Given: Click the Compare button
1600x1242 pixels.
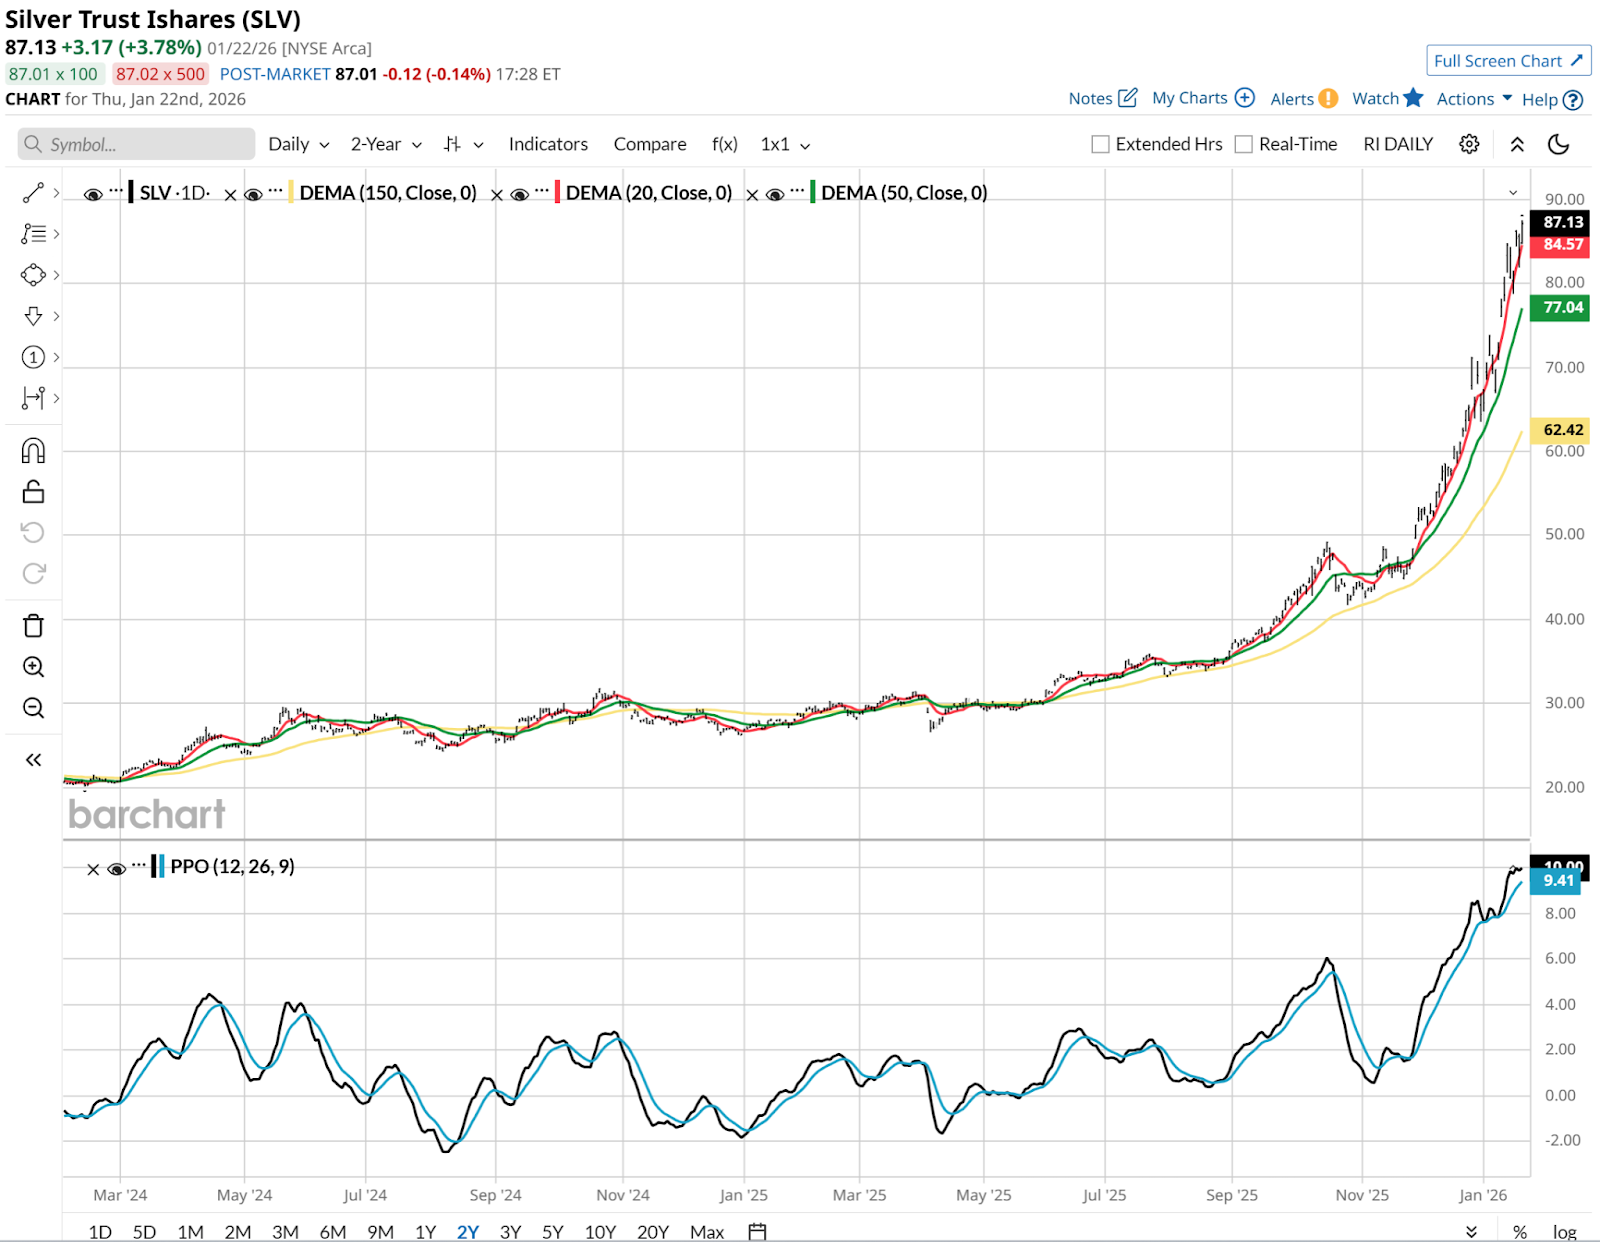Looking at the screenshot, I should coord(650,144).
